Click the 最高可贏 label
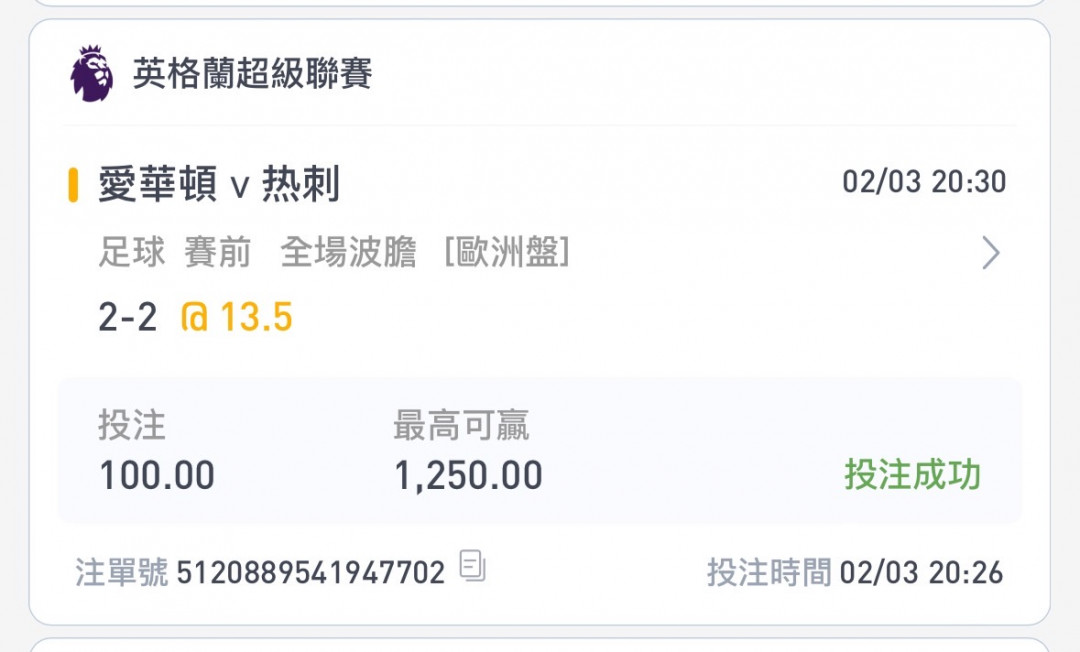 point(461,425)
